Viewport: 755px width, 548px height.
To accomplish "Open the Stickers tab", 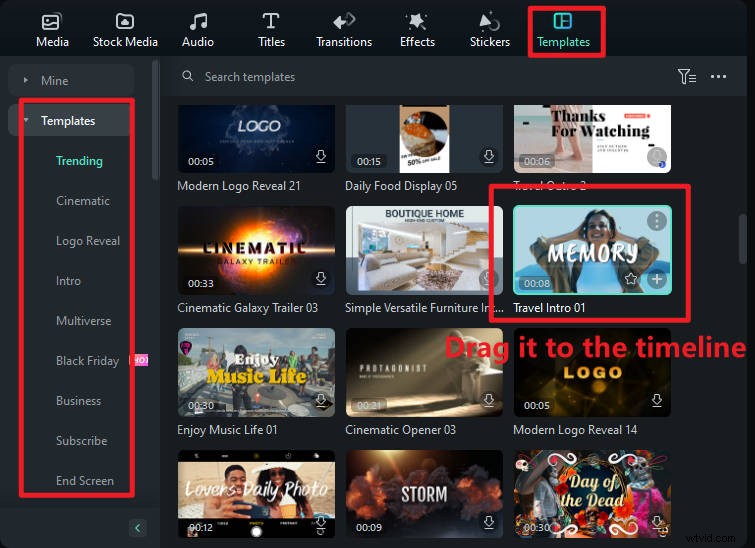I will pyautogui.click(x=490, y=31).
